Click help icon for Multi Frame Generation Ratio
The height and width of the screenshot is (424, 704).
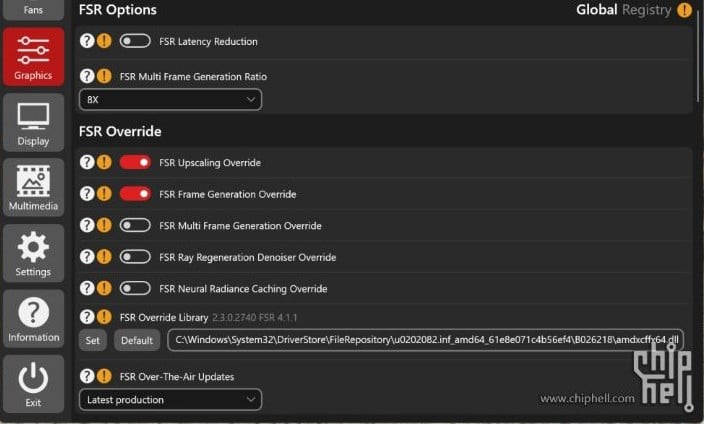click(87, 76)
